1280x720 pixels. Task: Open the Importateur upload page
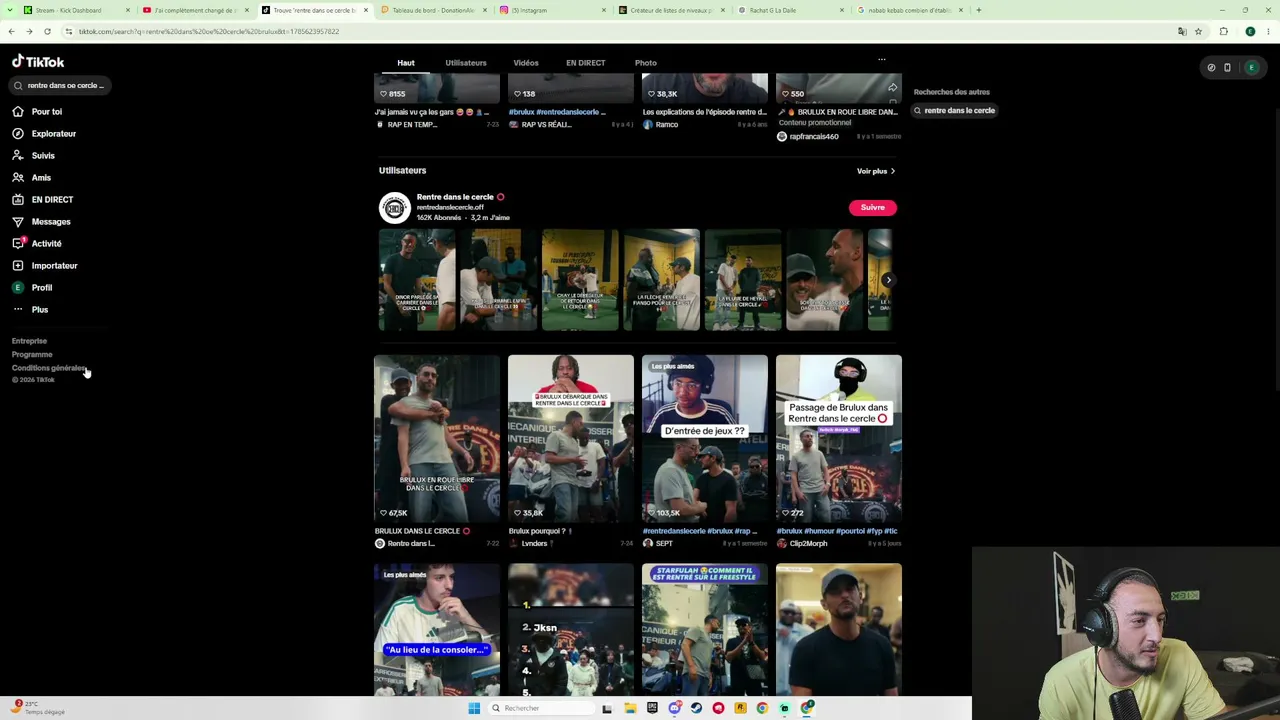(44, 265)
